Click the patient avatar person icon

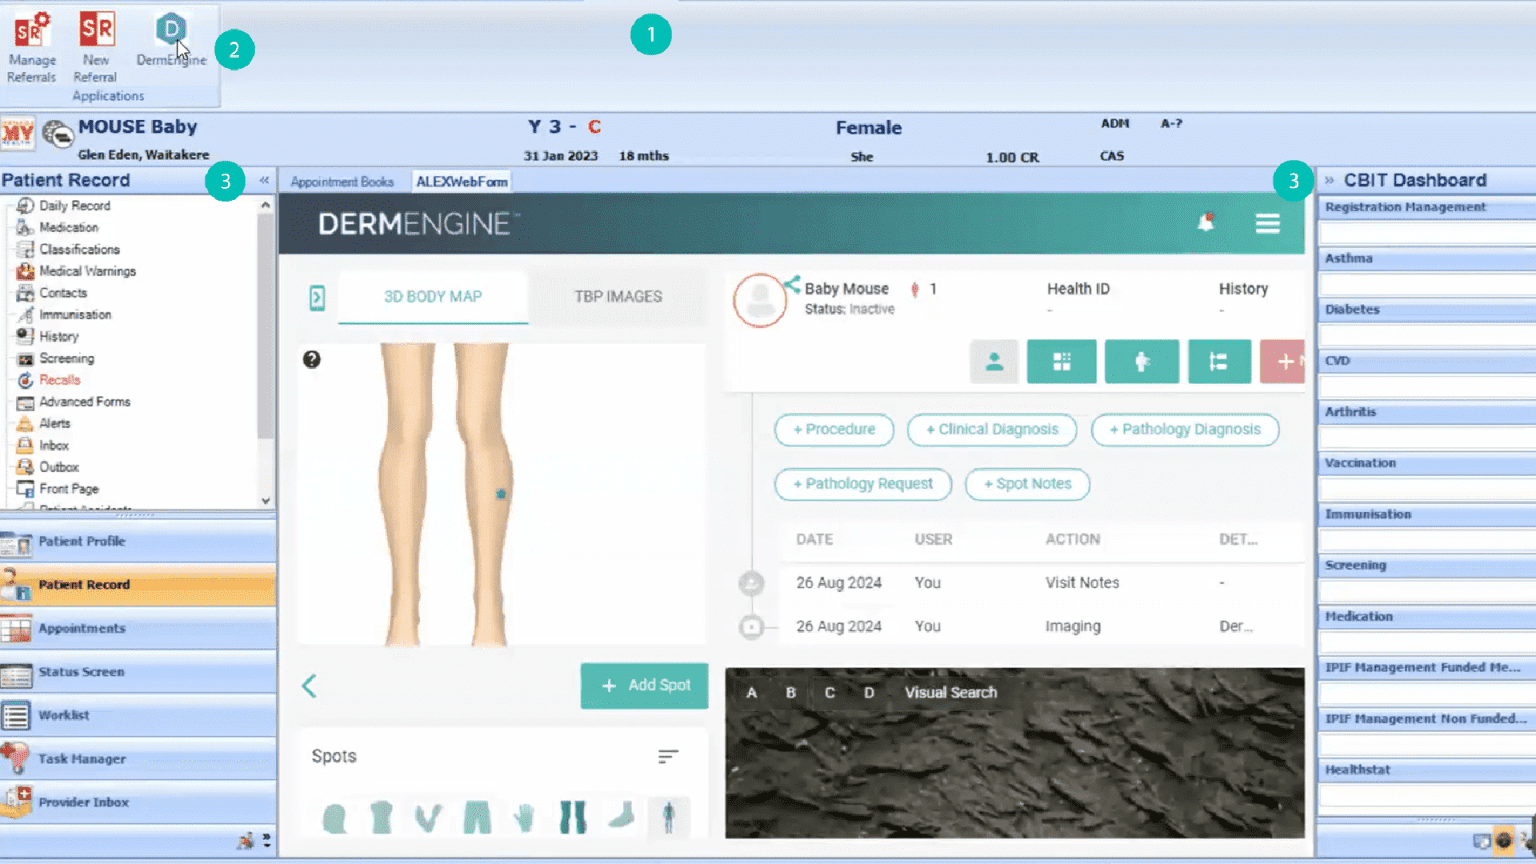[x=994, y=361]
